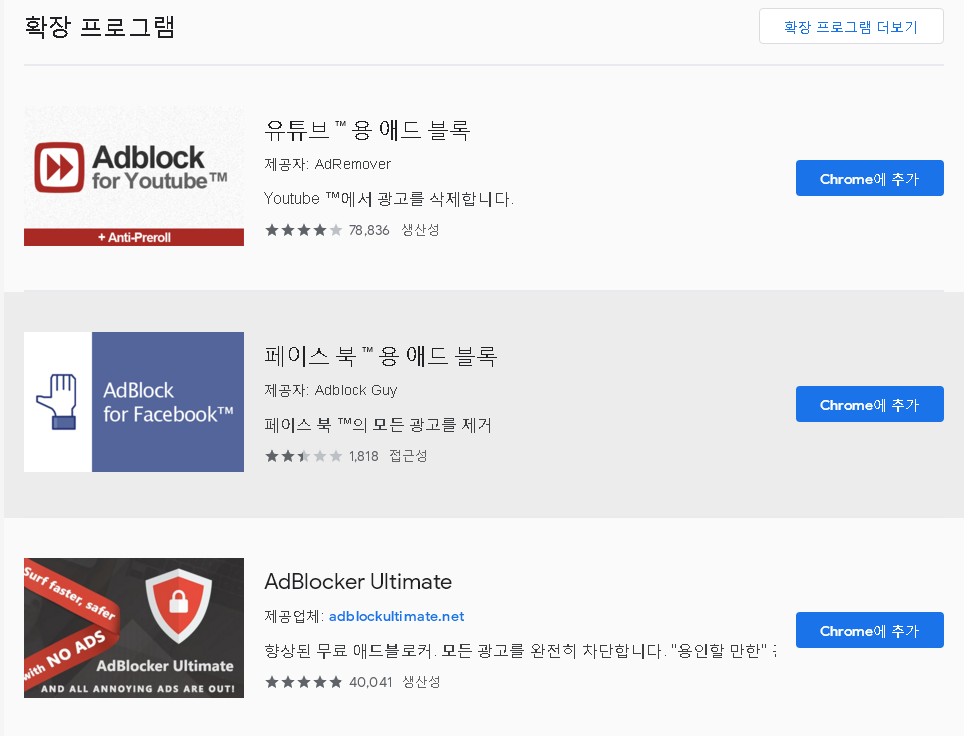Screen dimensions: 970x736
Task: Click 제공자: Adblock Guy text
Action: pyautogui.click(x=330, y=390)
